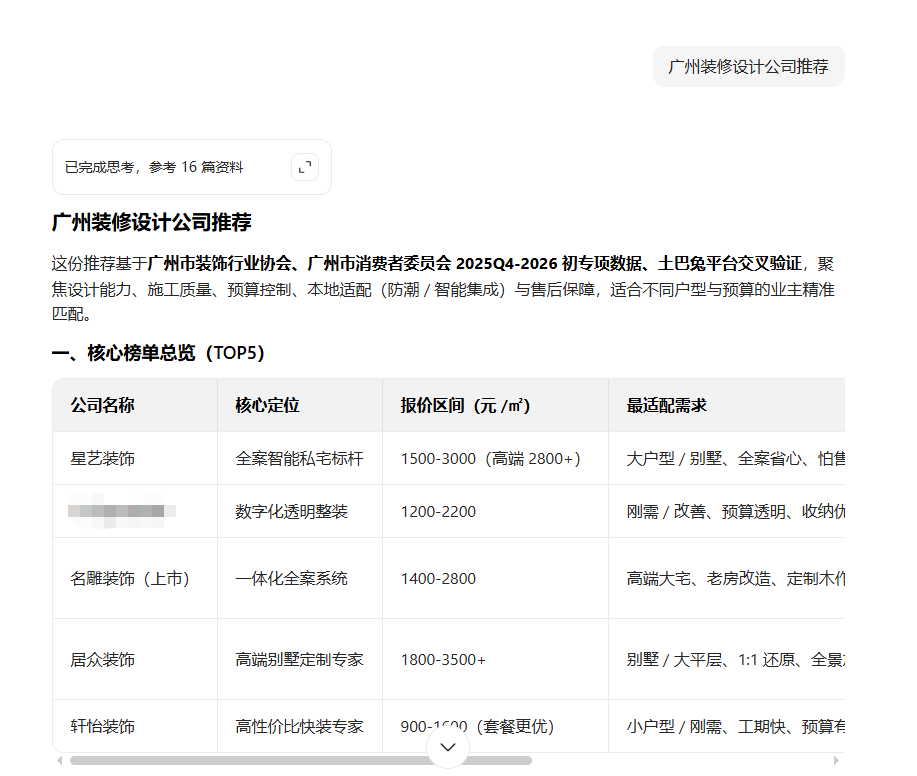Open the circular down-chevron at page bottom
Screen dimensions: 917x776
coord(447,747)
